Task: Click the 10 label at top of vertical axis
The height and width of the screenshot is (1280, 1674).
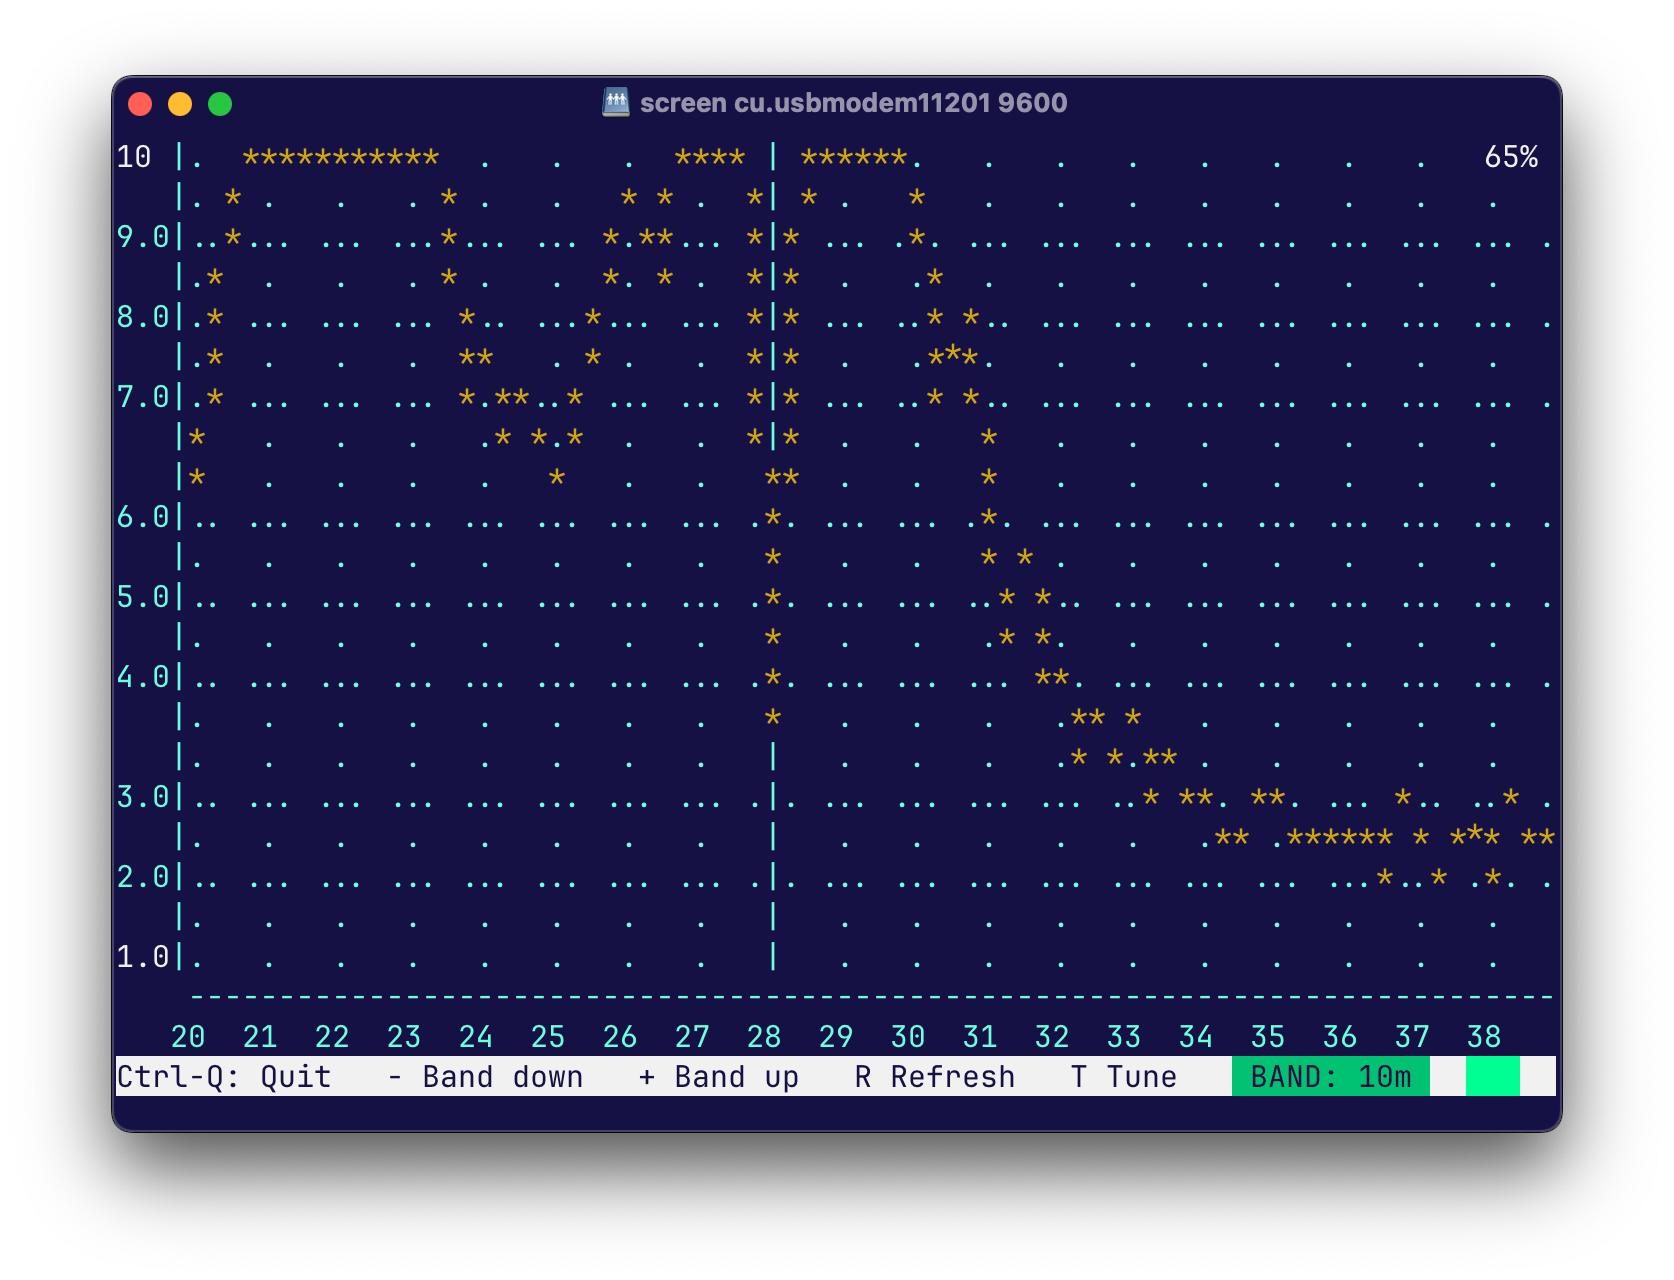Action: click(134, 157)
